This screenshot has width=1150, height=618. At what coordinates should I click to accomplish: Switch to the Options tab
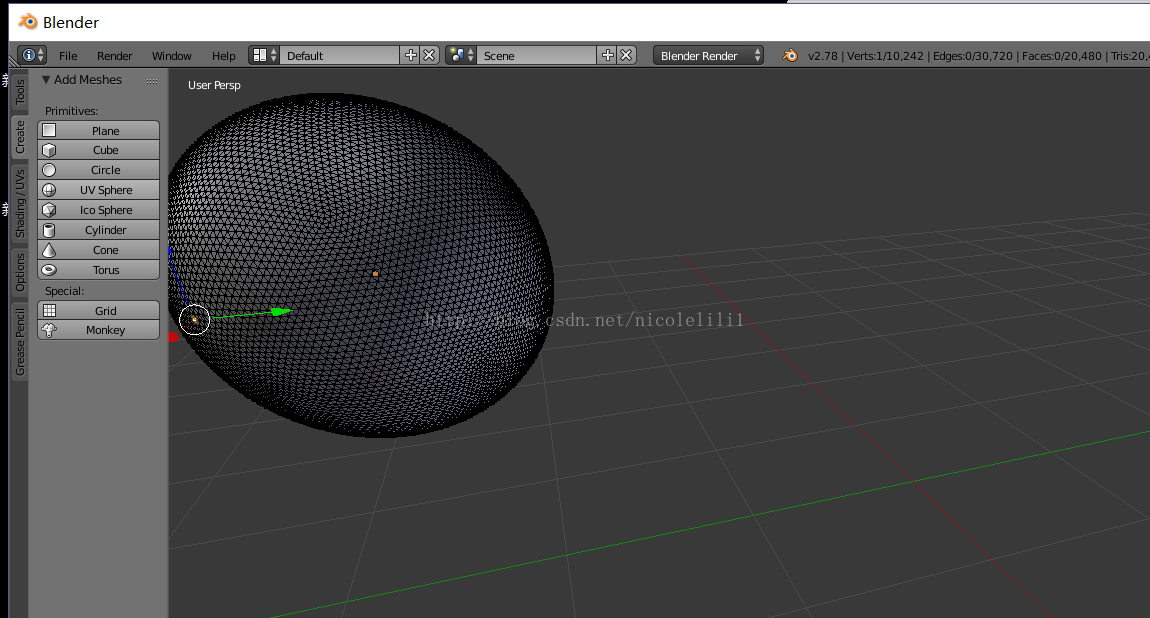(x=20, y=273)
